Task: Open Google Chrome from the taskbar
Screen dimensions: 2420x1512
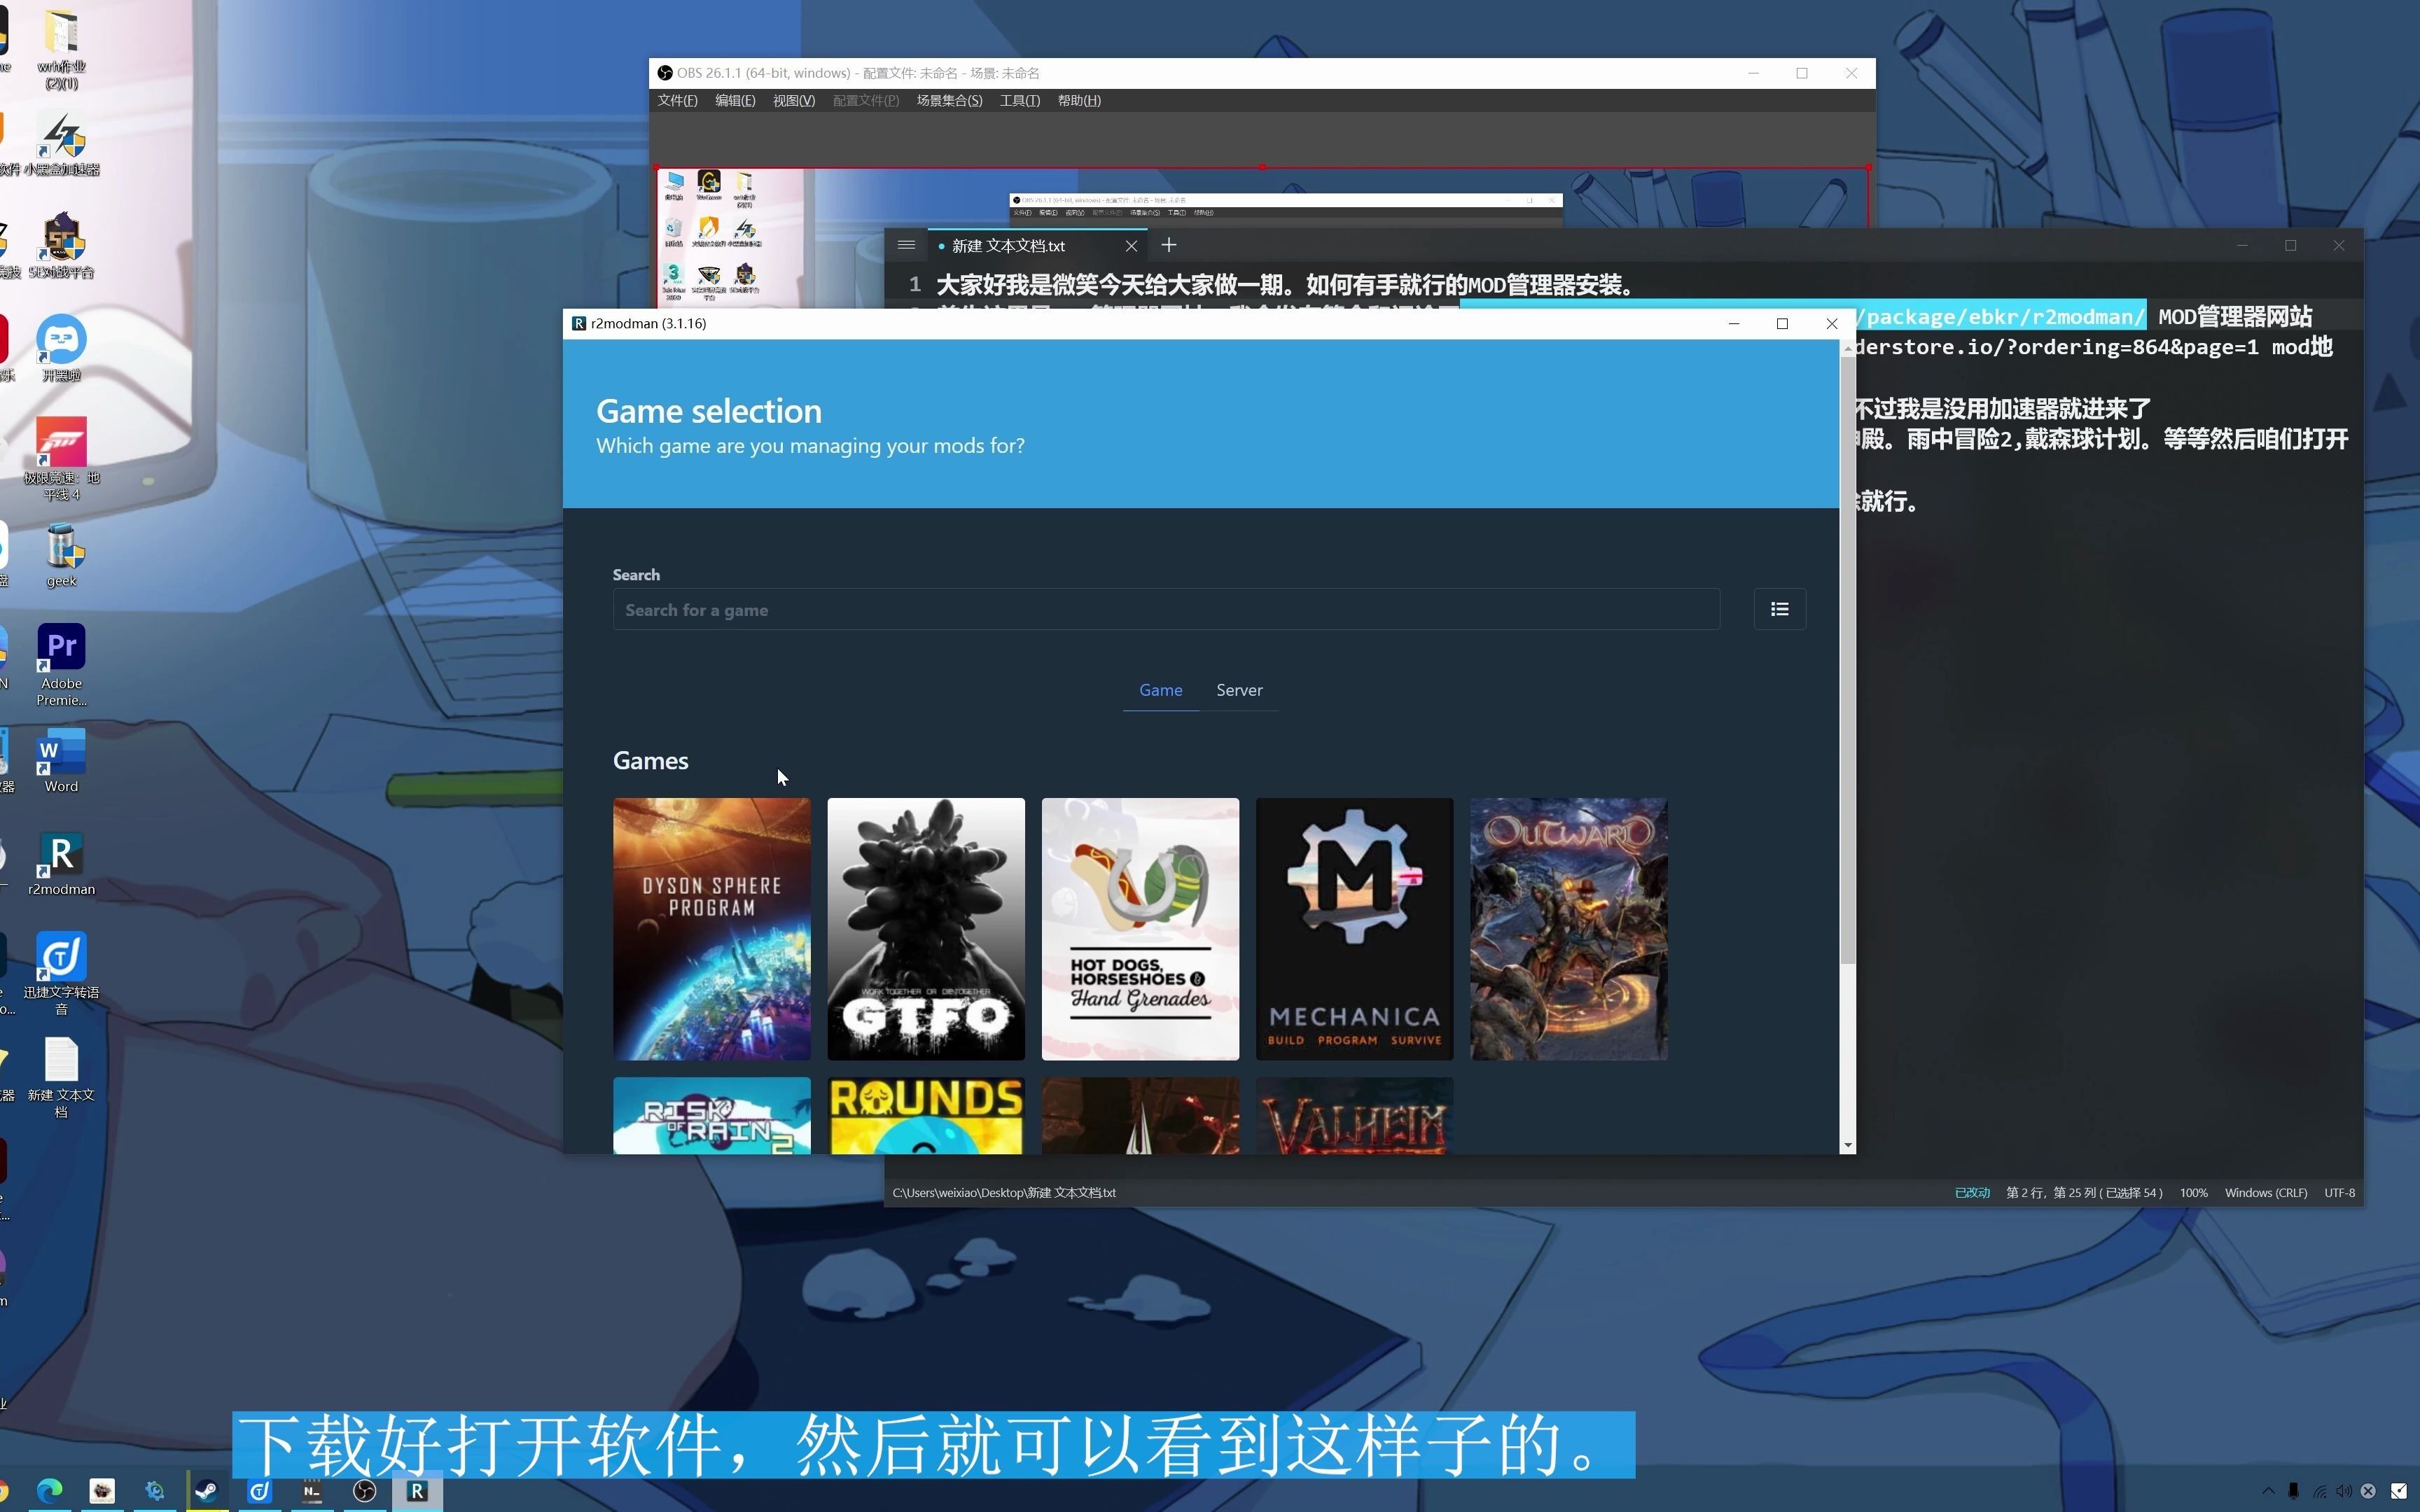Action: coord(3,1490)
